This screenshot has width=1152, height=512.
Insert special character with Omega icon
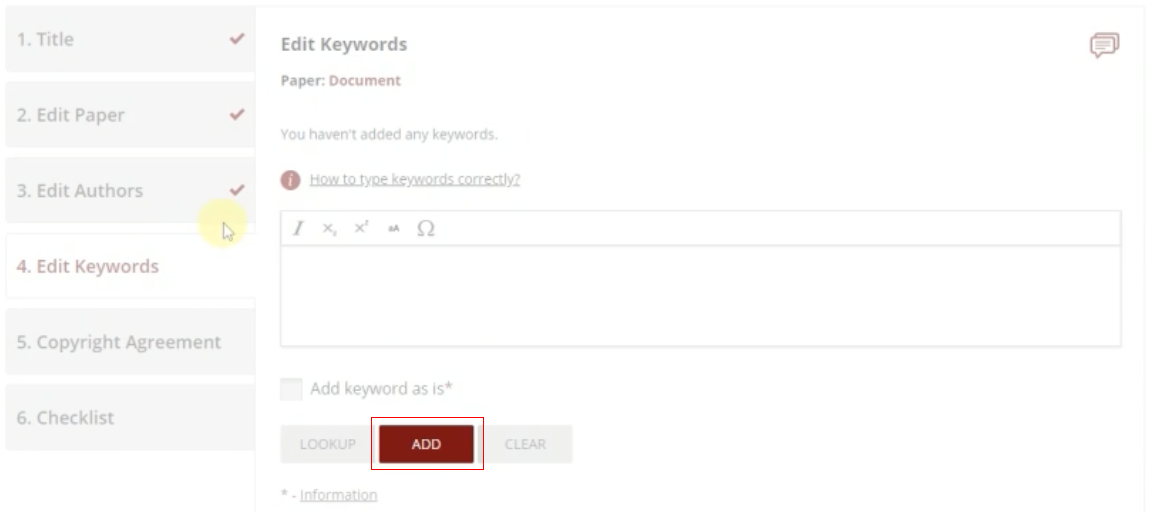coord(426,229)
